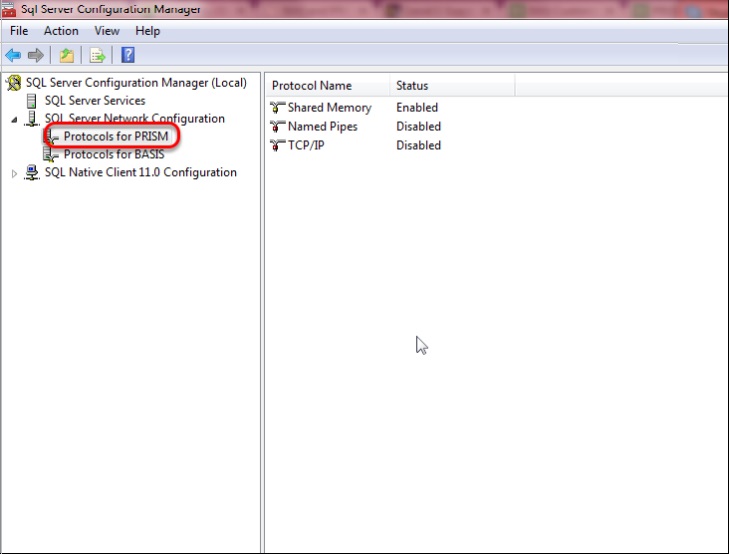Select SQL Server Configuration Manager (Local) root
Image resolution: width=729 pixels, height=554 pixels.
pyautogui.click(x=136, y=83)
